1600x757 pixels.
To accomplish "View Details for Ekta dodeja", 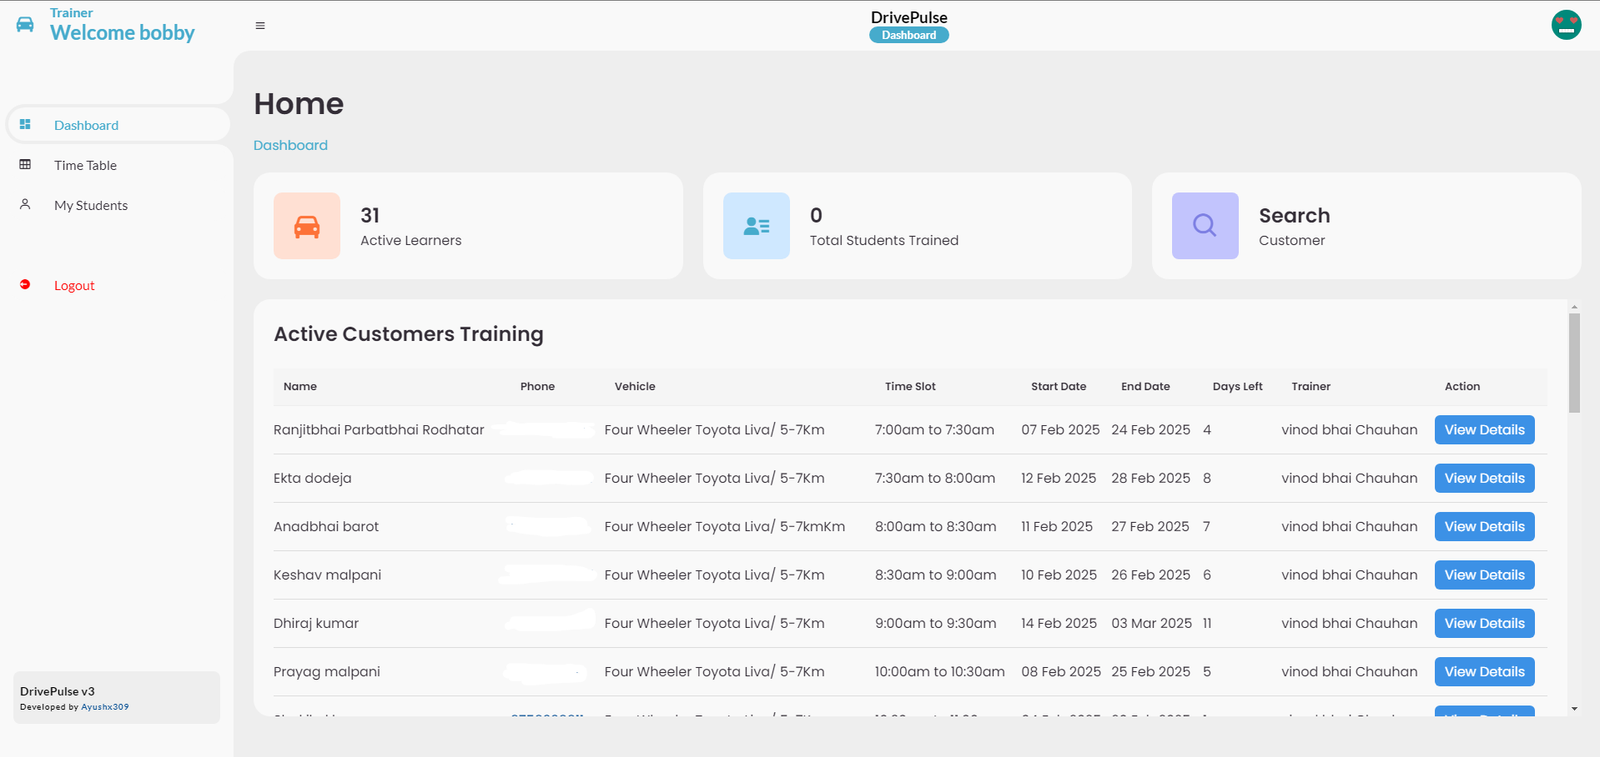I will click(x=1484, y=478).
